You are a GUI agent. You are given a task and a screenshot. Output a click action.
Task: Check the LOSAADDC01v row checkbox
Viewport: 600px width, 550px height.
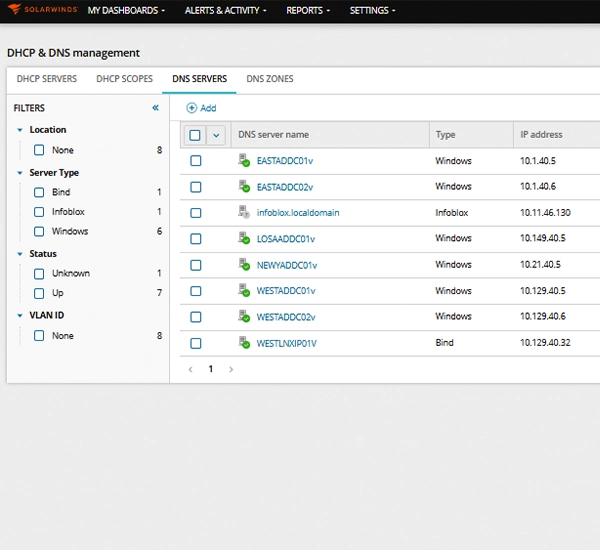point(196,239)
